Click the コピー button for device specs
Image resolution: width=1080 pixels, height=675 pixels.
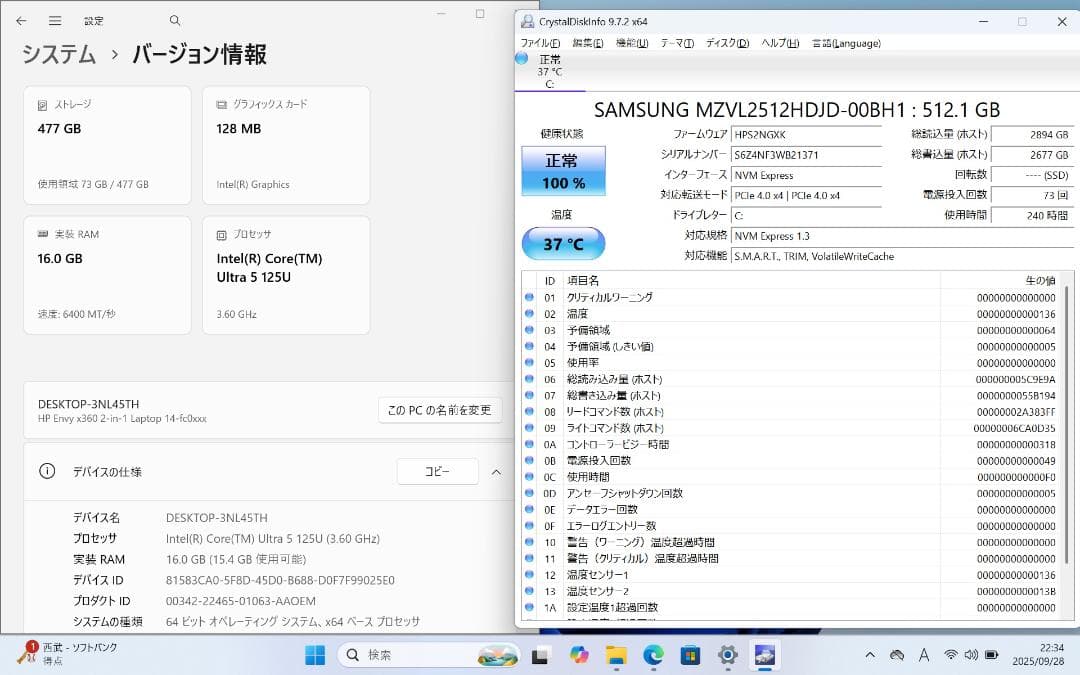pos(437,471)
